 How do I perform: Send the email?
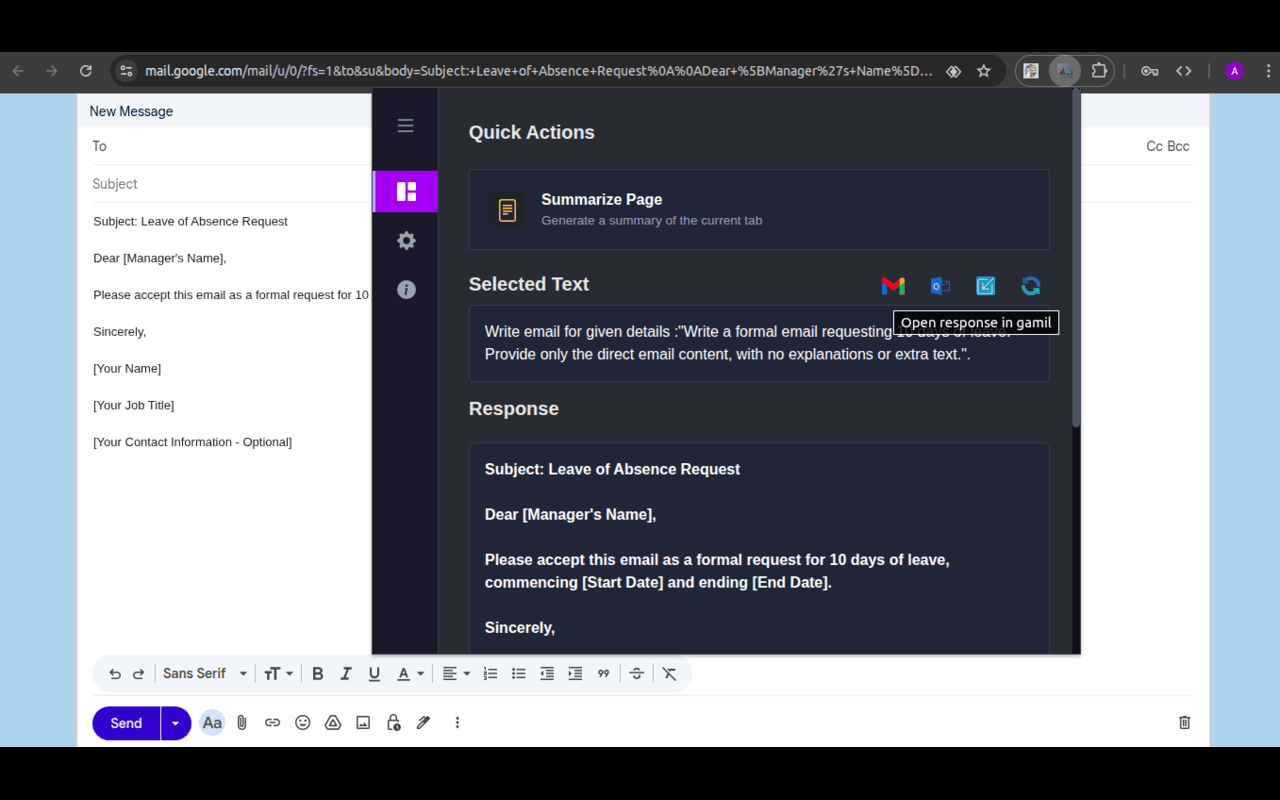[x=126, y=723]
